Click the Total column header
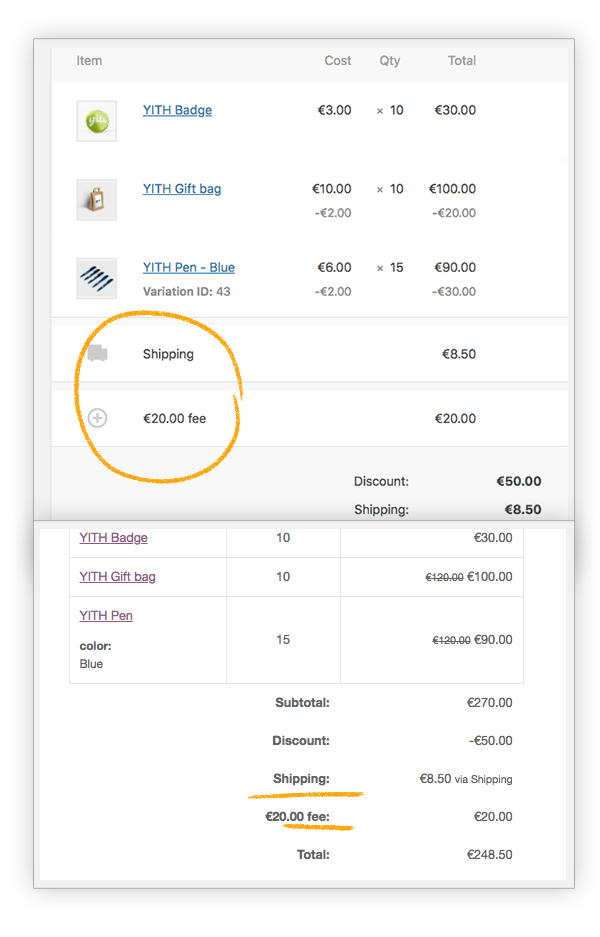Image resolution: width=600 pixels, height=937 pixels. click(x=462, y=61)
